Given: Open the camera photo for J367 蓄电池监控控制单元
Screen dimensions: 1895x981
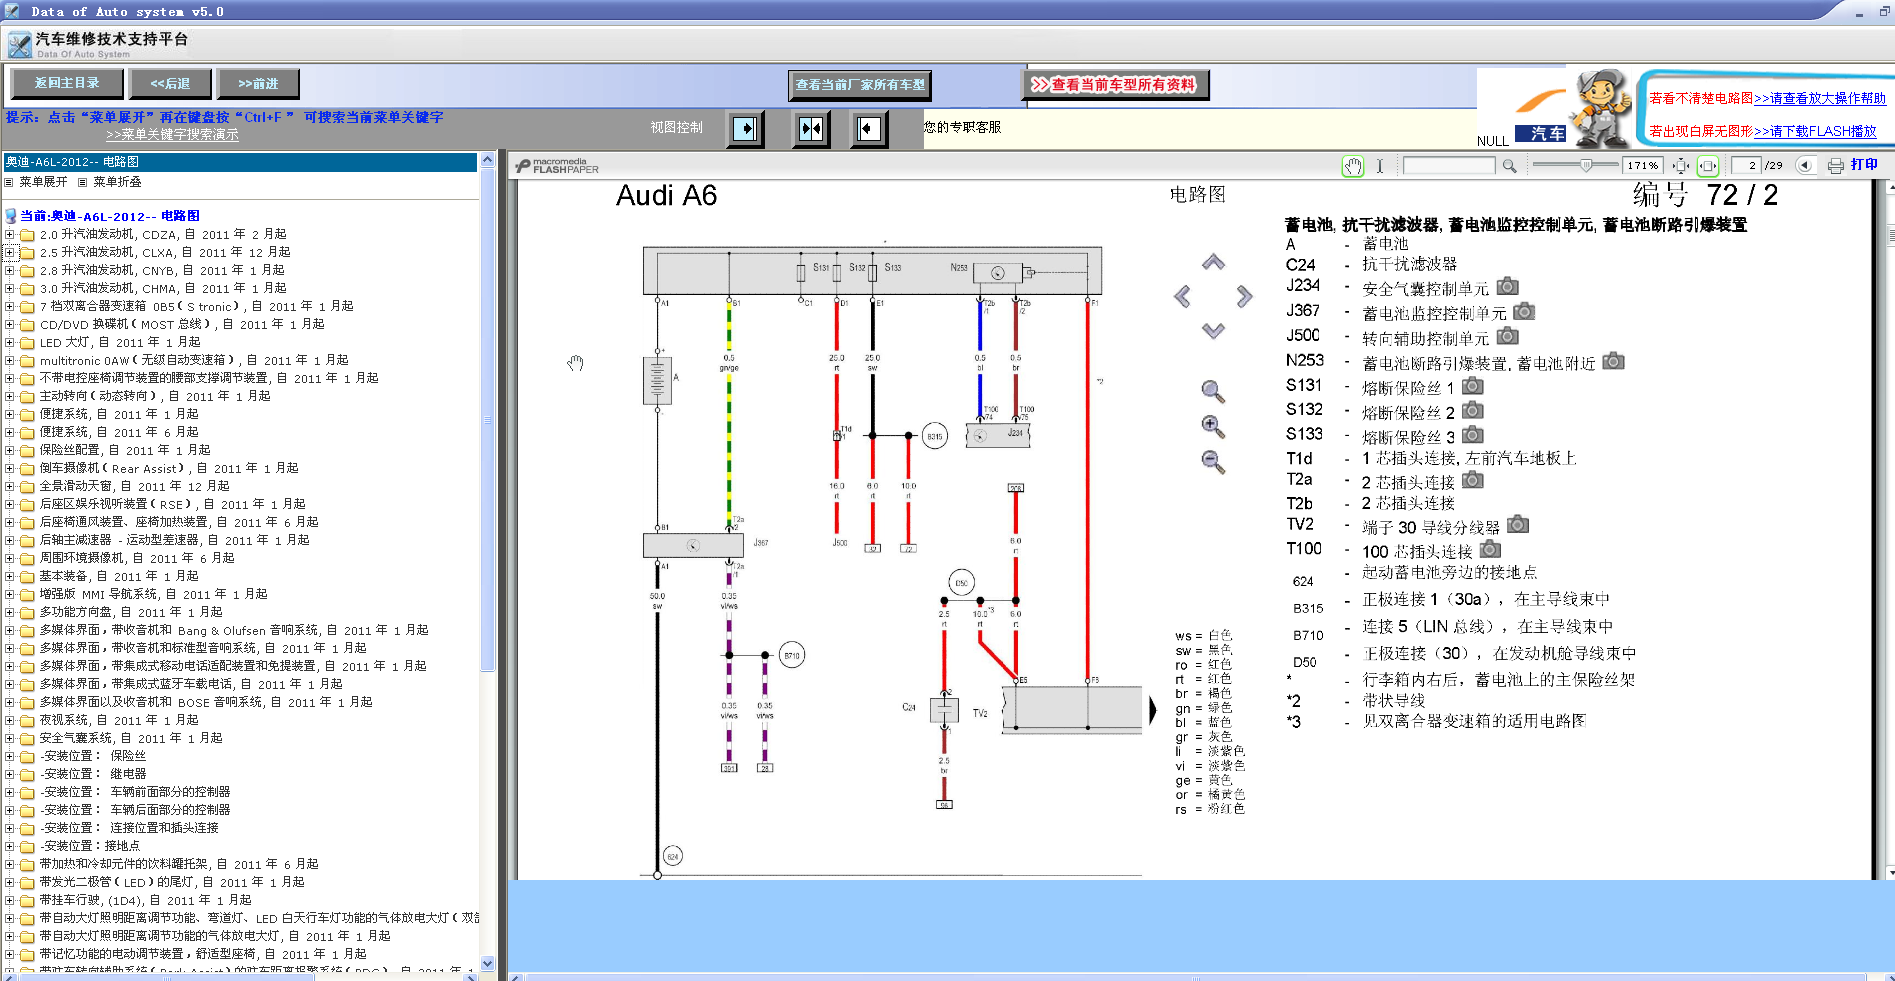Looking at the screenshot, I should 1524,312.
